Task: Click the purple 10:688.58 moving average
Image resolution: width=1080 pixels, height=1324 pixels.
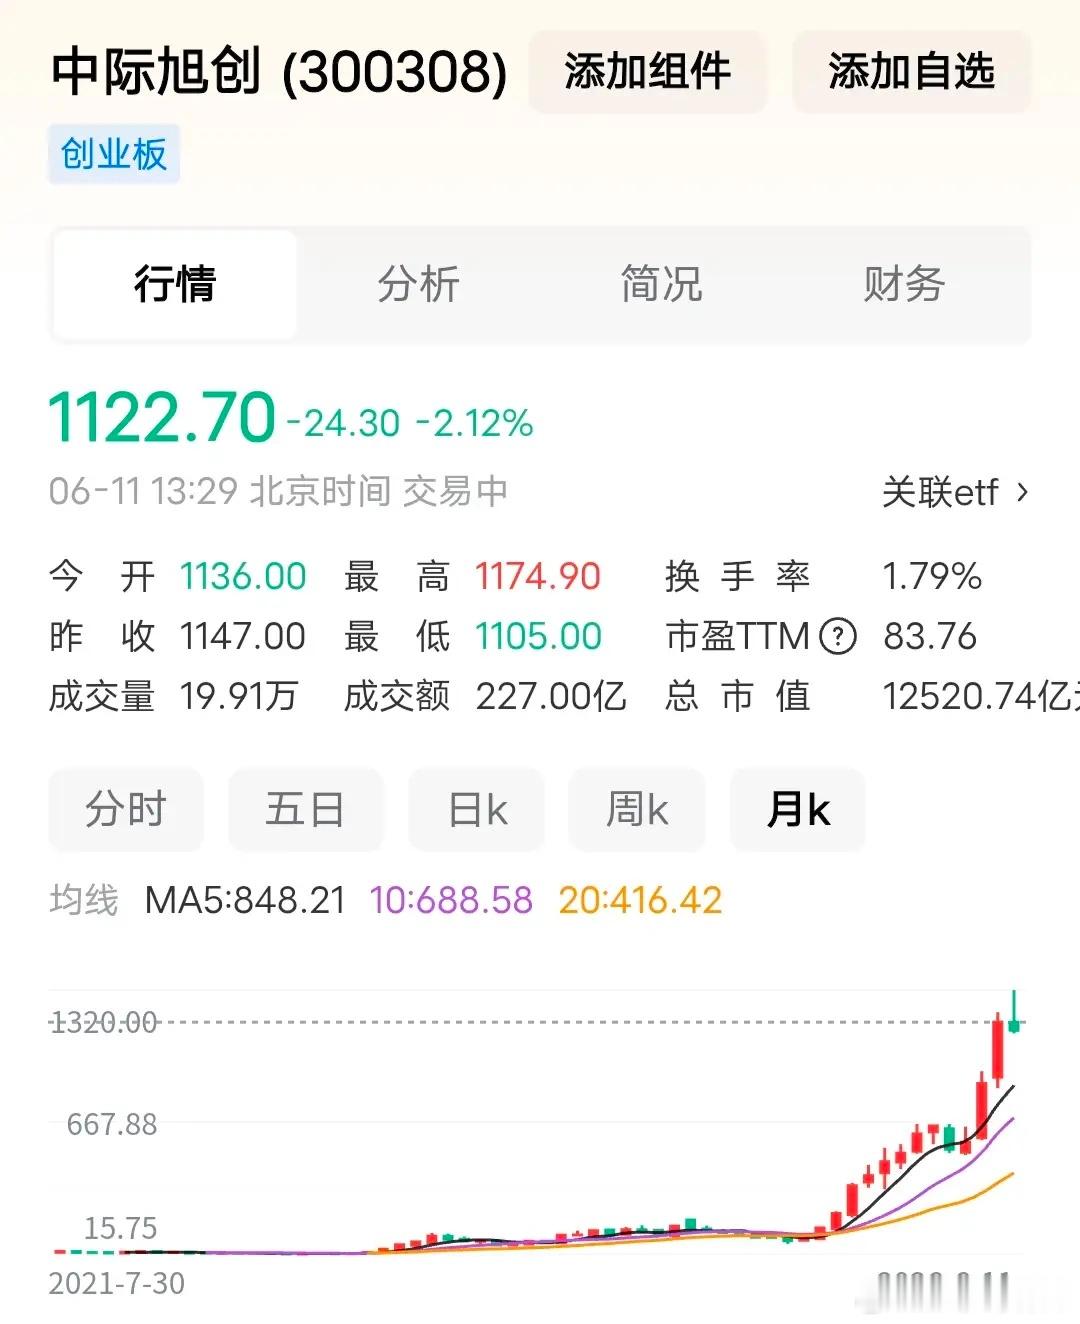Action: coord(451,900)
